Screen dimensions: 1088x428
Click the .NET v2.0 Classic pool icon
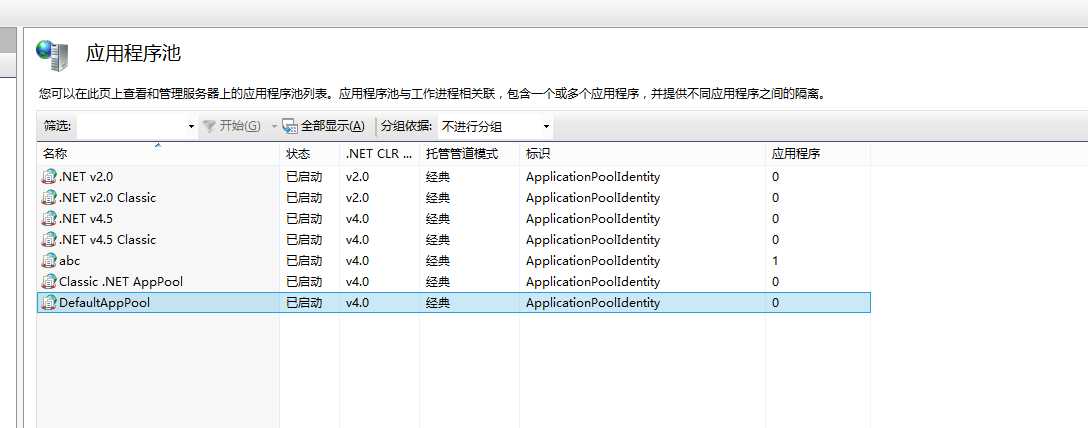click(x=49, y=198)
